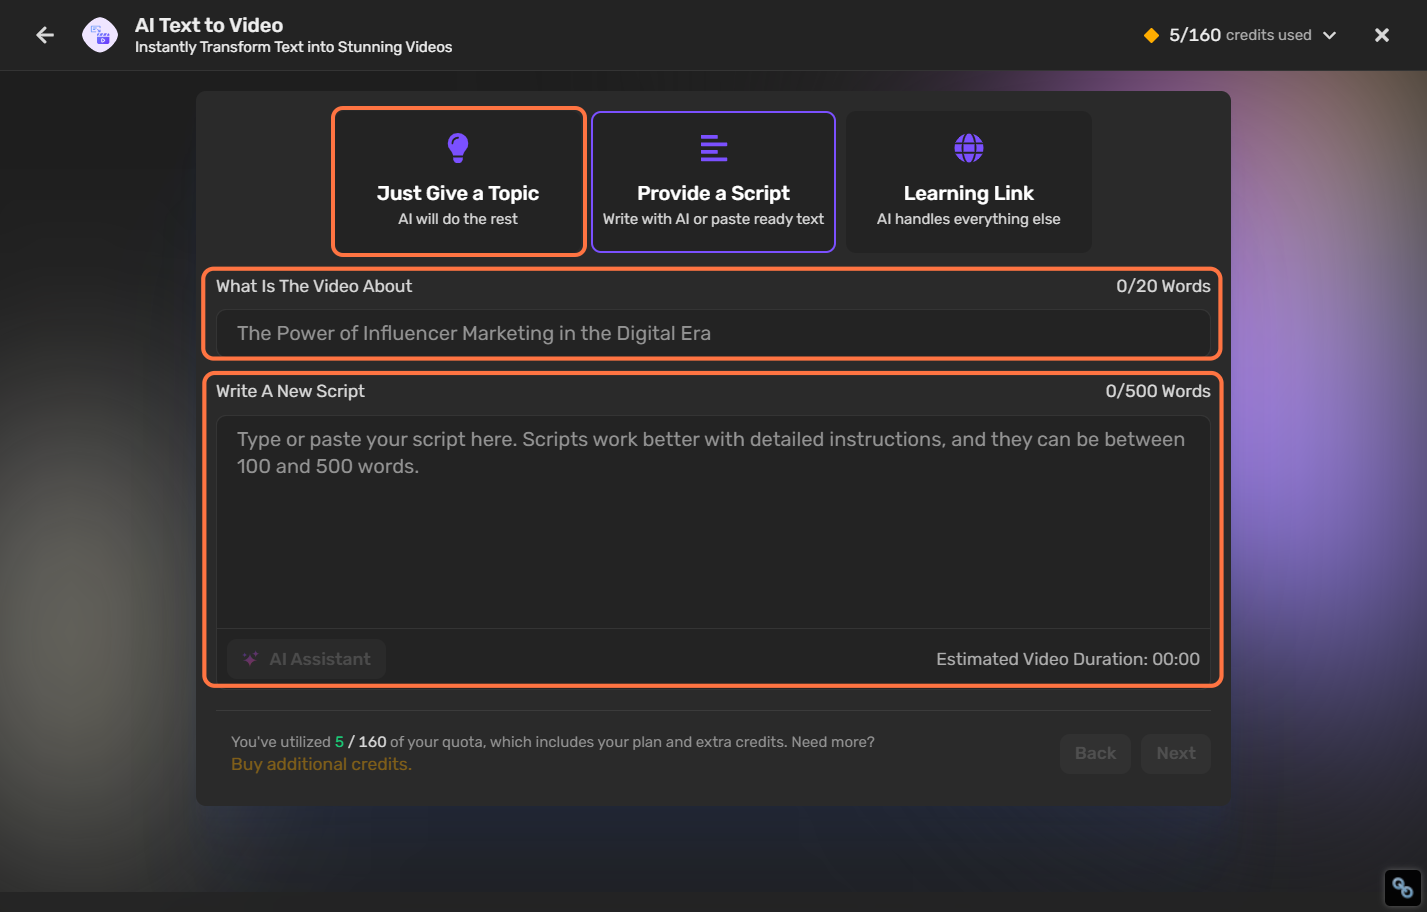Click the Write A New Script label

290,391
